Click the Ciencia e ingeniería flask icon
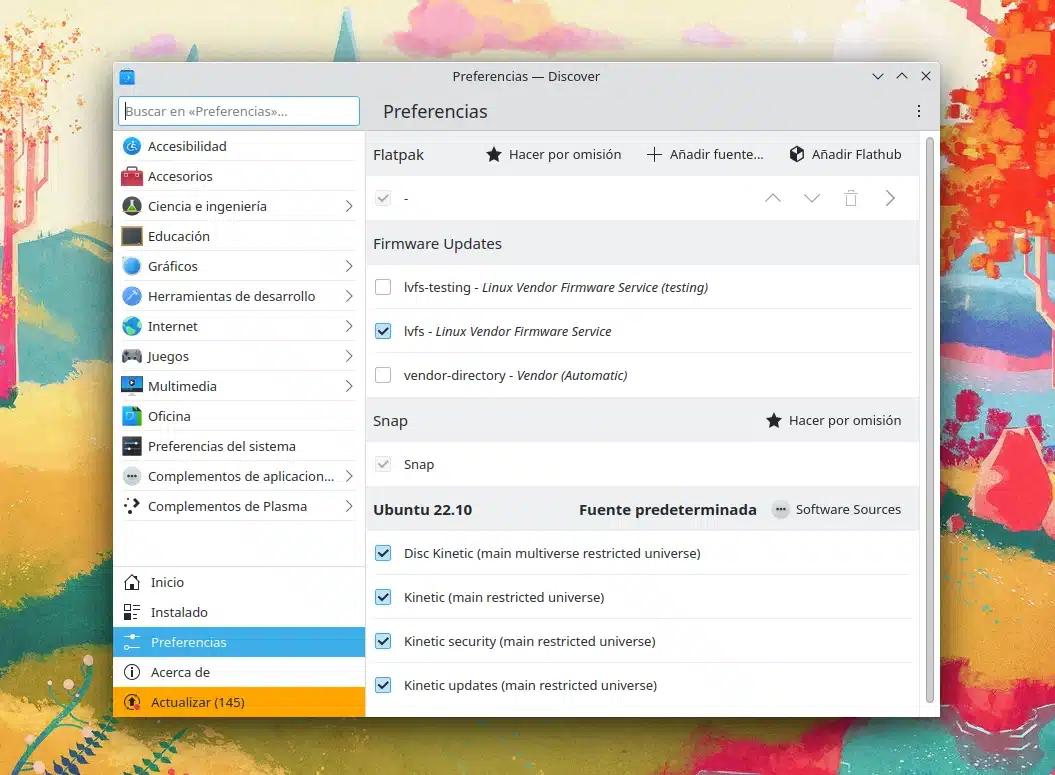 [x=132, y=206]
